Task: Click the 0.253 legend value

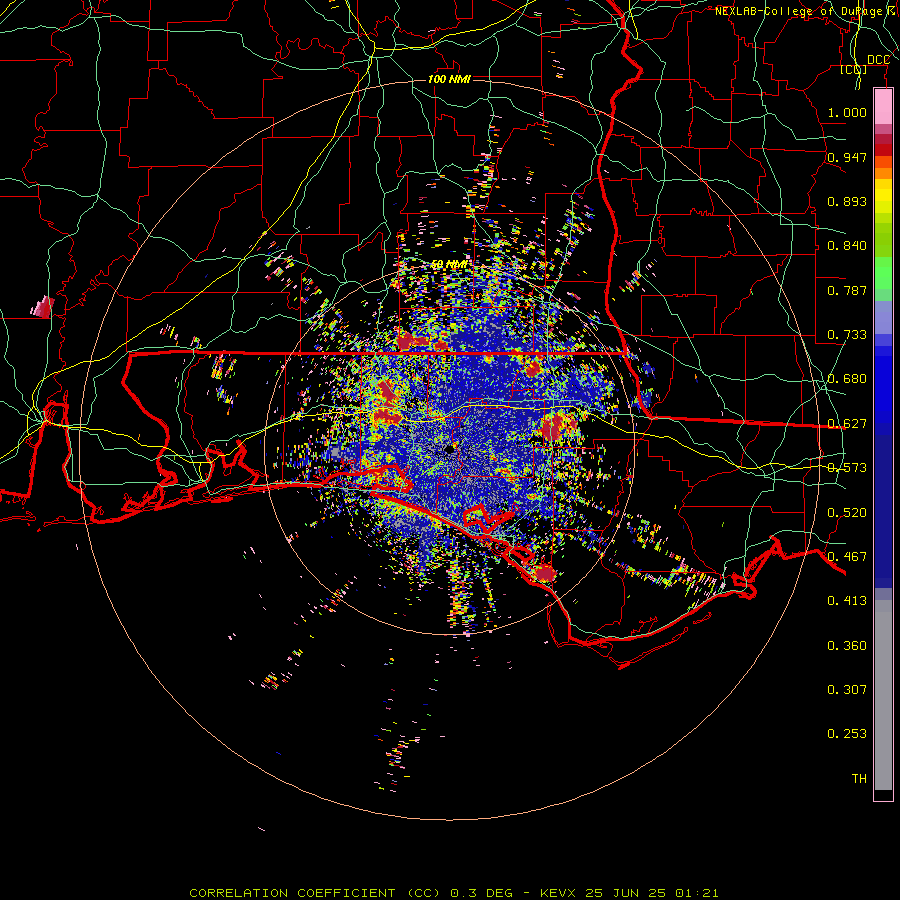Action: (x=847, y=734)
